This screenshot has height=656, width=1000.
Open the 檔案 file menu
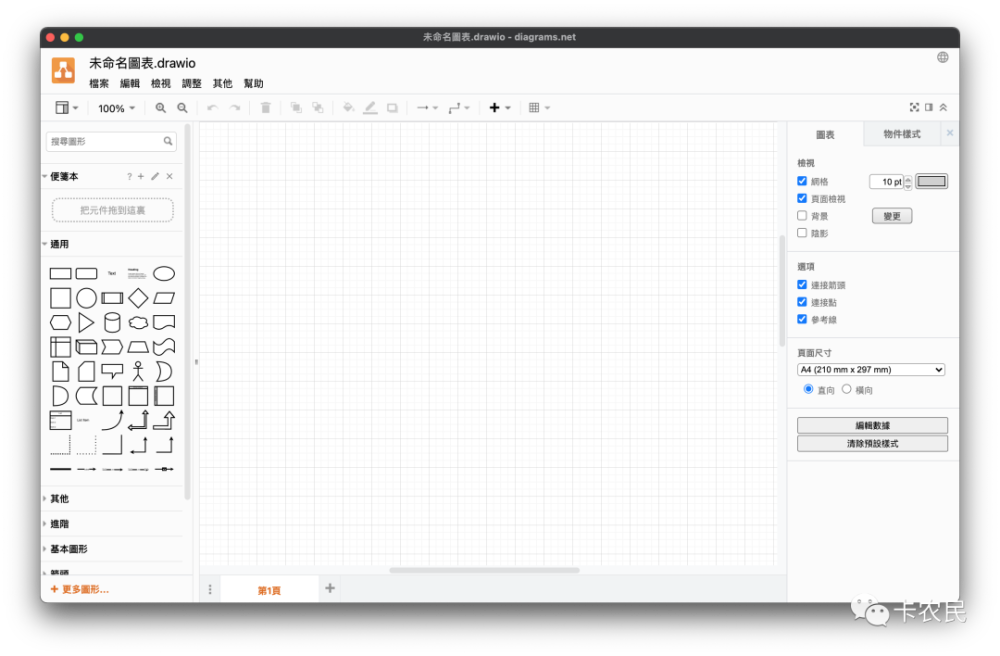pos(99,84)
